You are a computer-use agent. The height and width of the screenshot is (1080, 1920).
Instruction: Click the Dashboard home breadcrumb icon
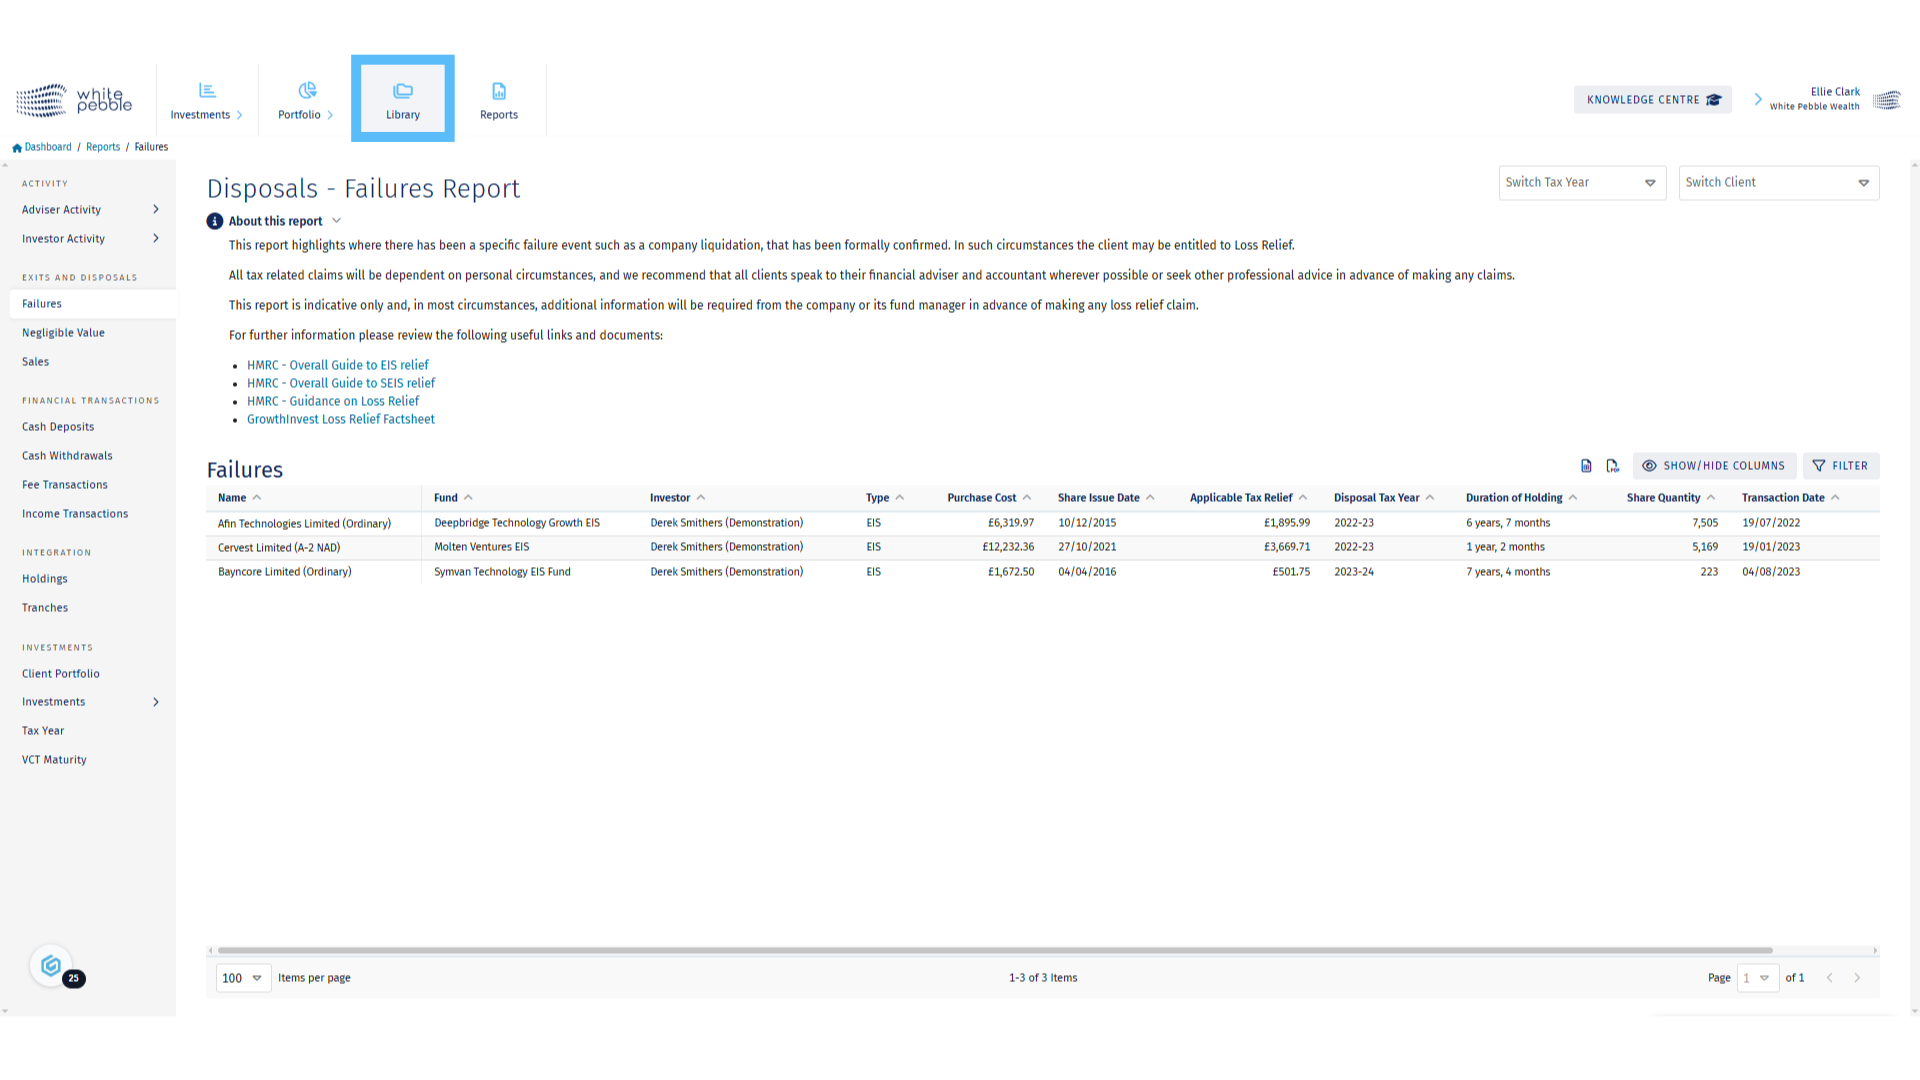(x=17, y=148)
